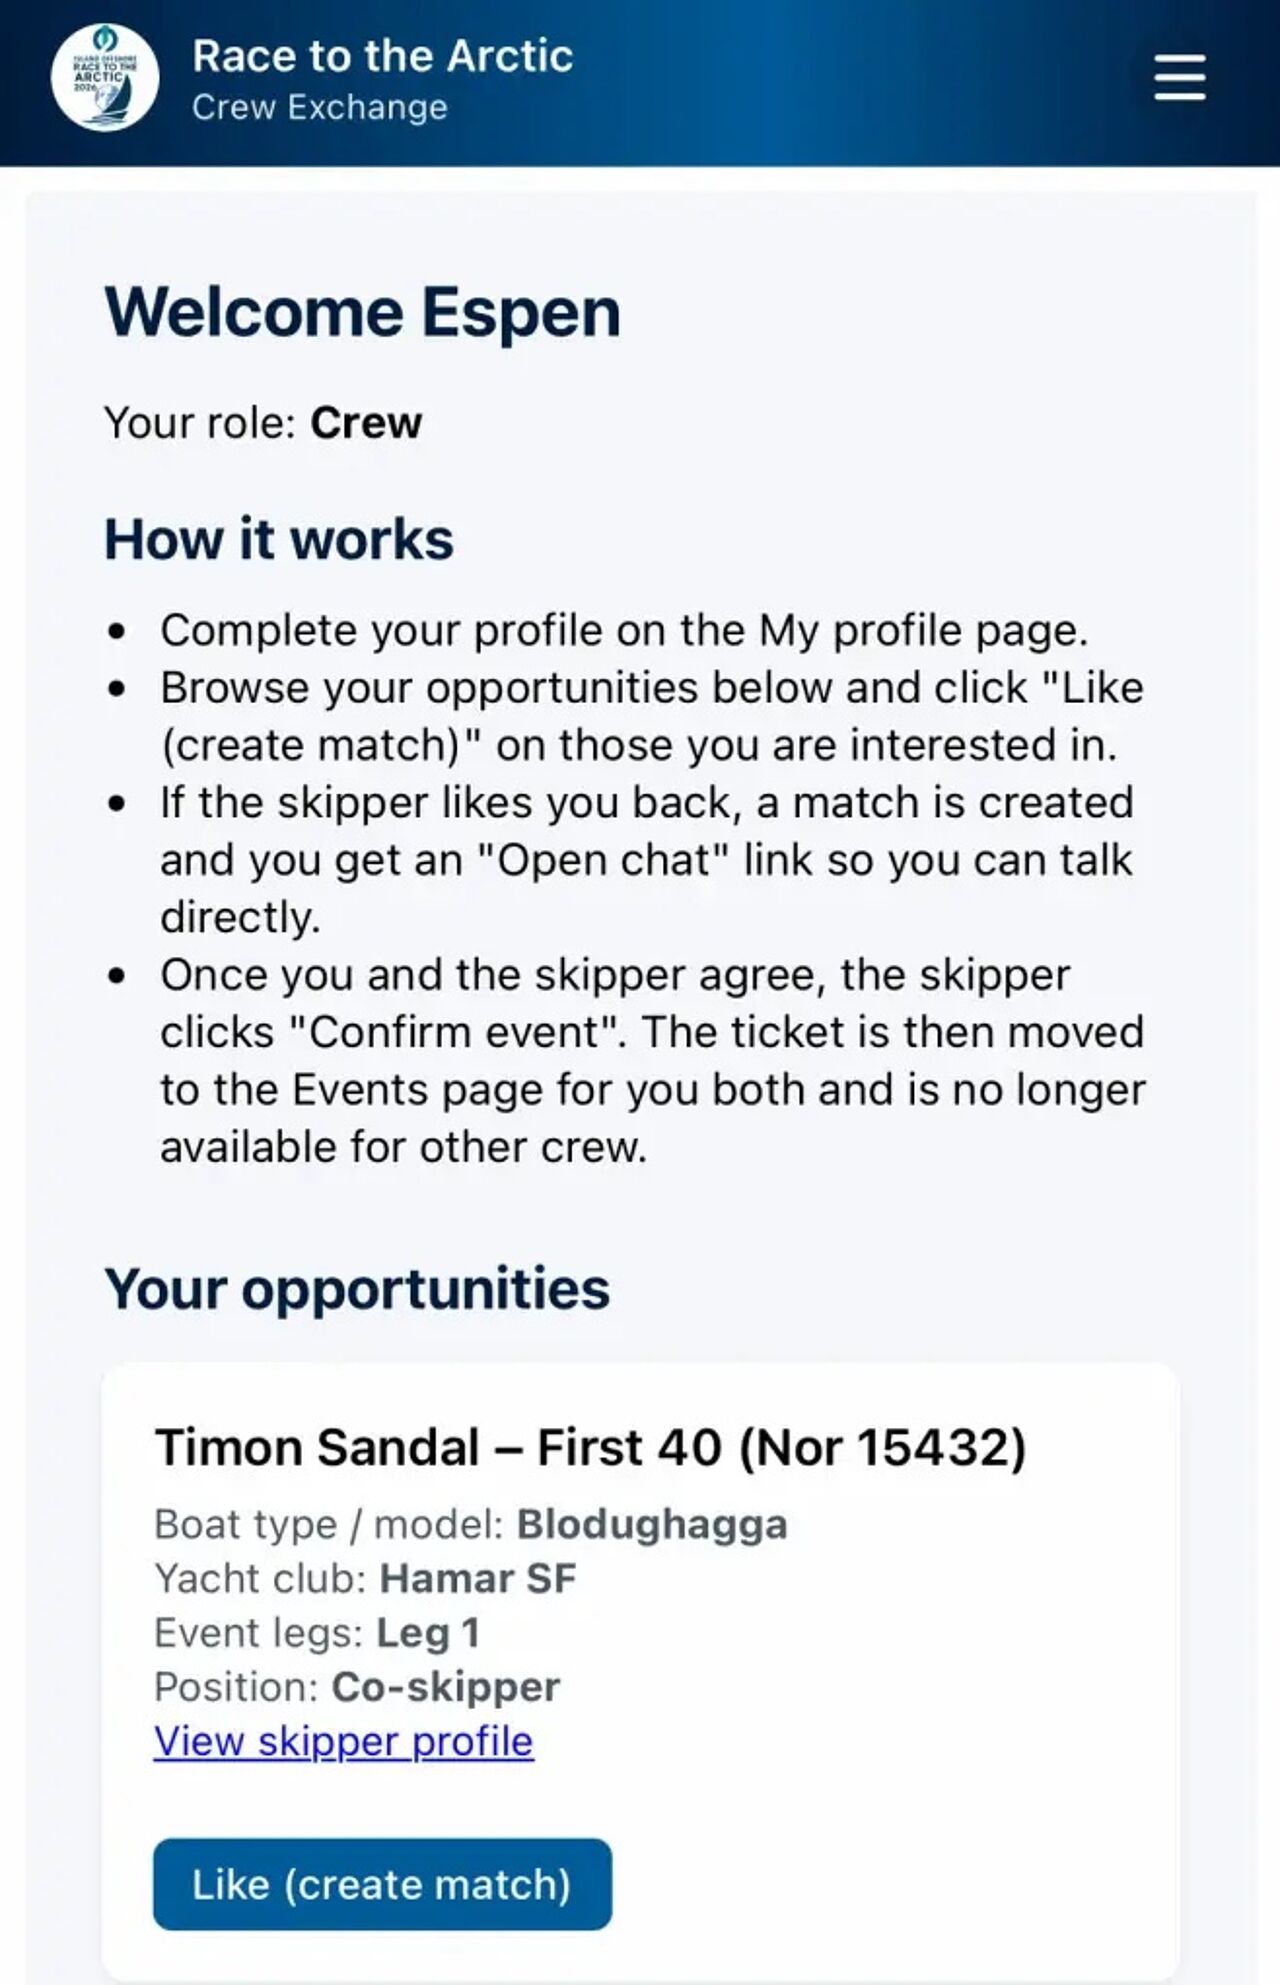The width and height of the screenshot is (1280, 1985).
Task: Select the Timon Sandal – First 40 card title
Action: tap(590, 1447)
